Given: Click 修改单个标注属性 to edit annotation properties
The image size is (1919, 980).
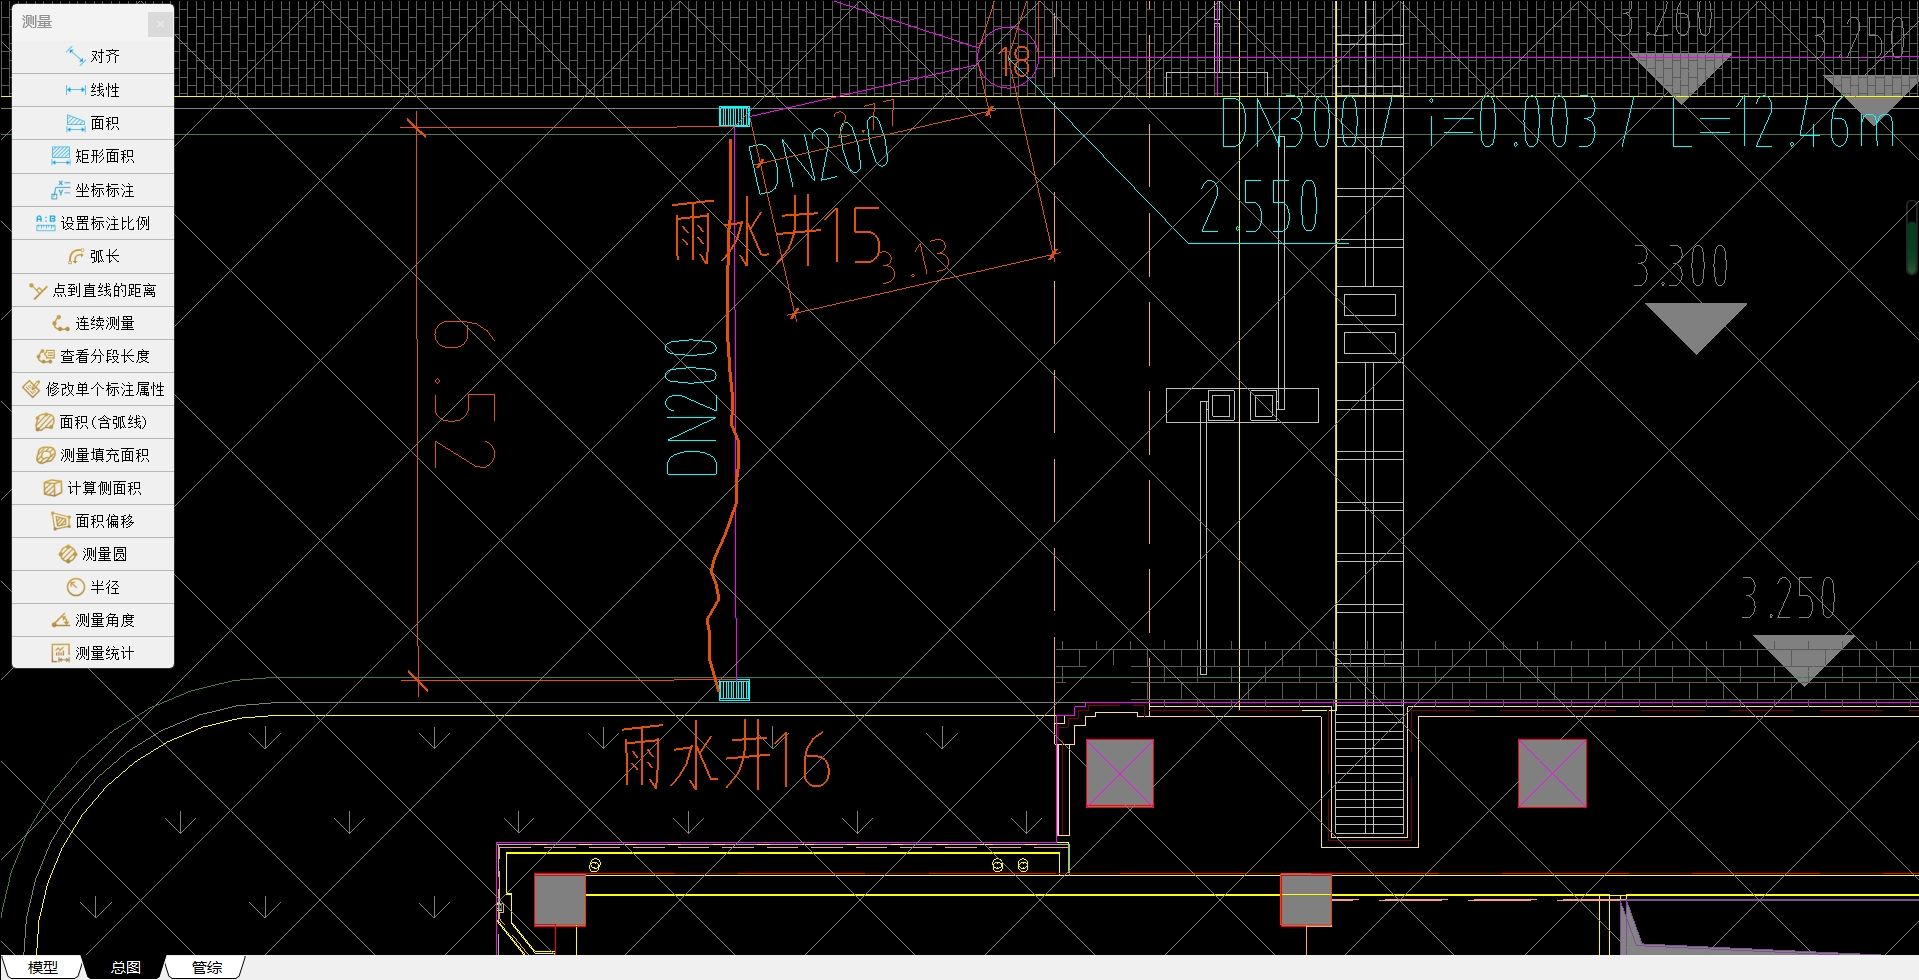Looking at the screenshot, I should pos(92,389).
